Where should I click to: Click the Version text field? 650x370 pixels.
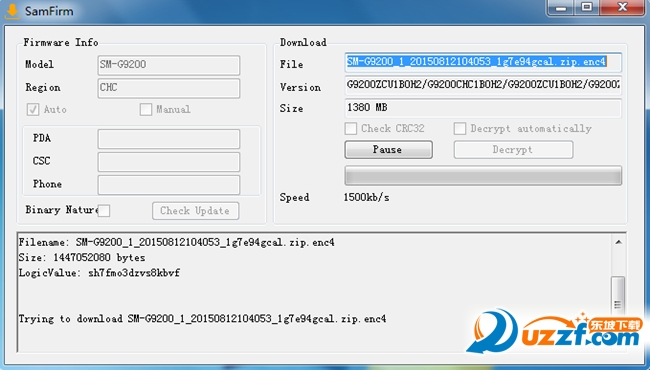point(483,85)
